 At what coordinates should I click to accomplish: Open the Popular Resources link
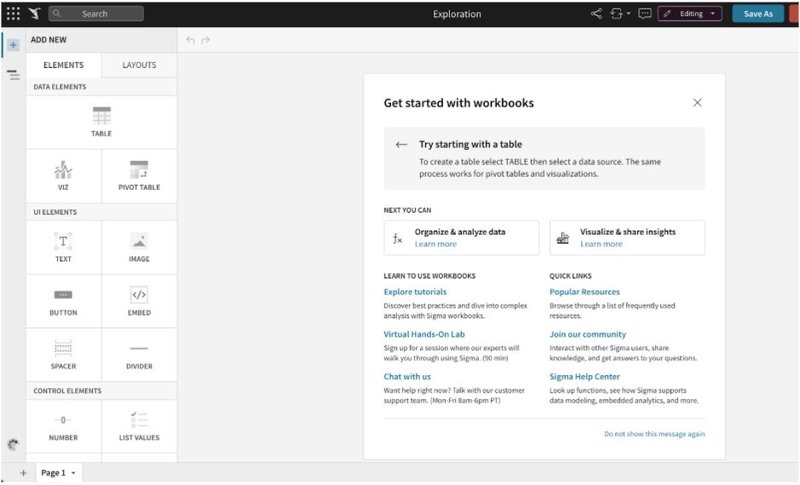point(584,292)
